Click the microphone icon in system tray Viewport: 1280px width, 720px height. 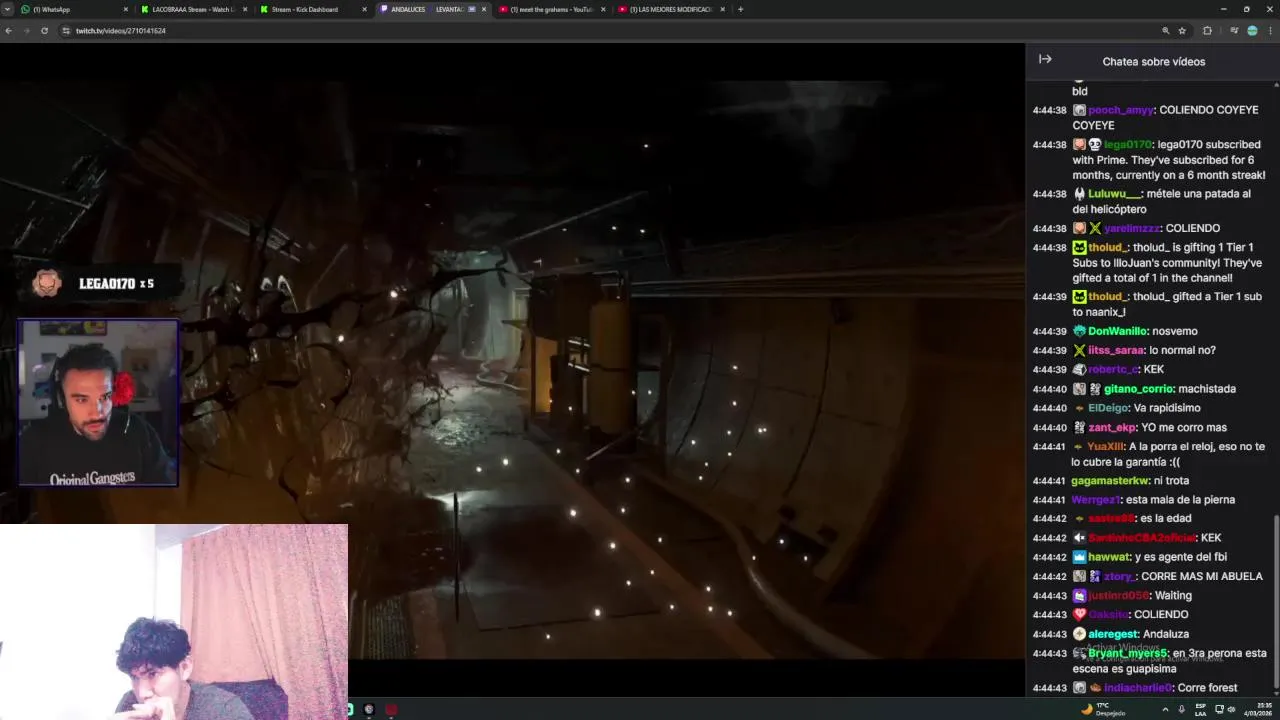(1182, 709)
